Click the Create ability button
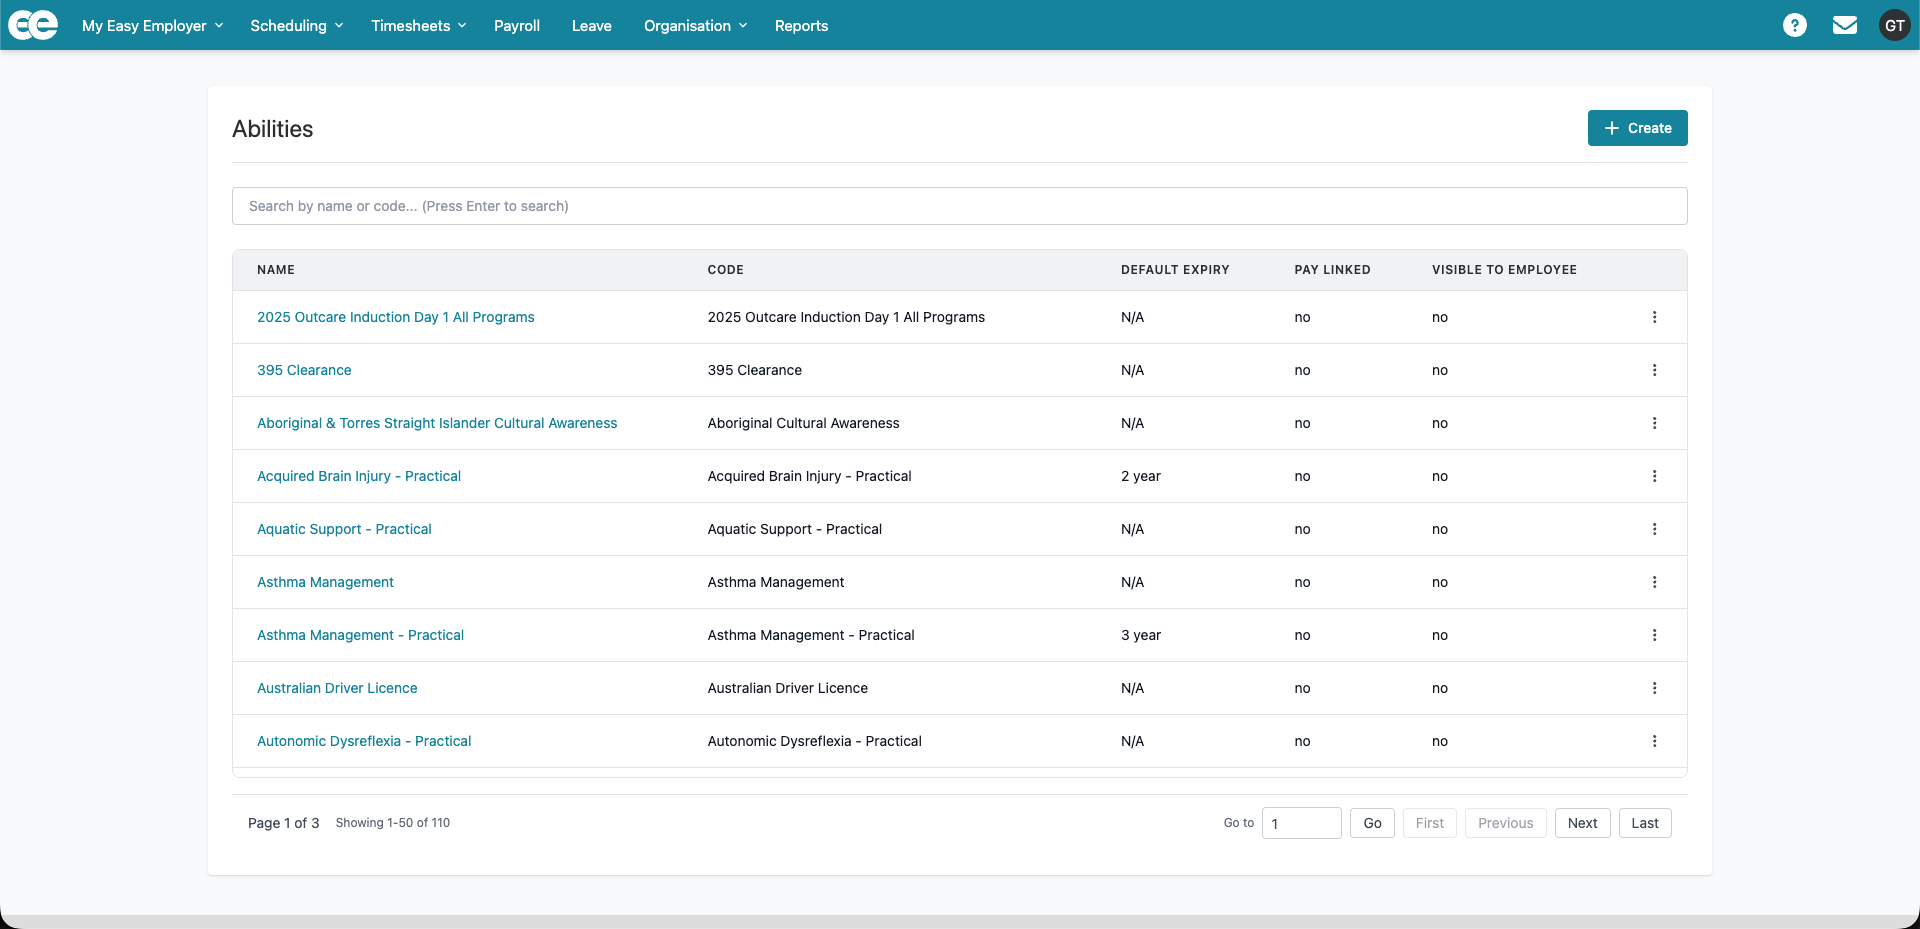1920x929 pixels. tap(1638, 128)
